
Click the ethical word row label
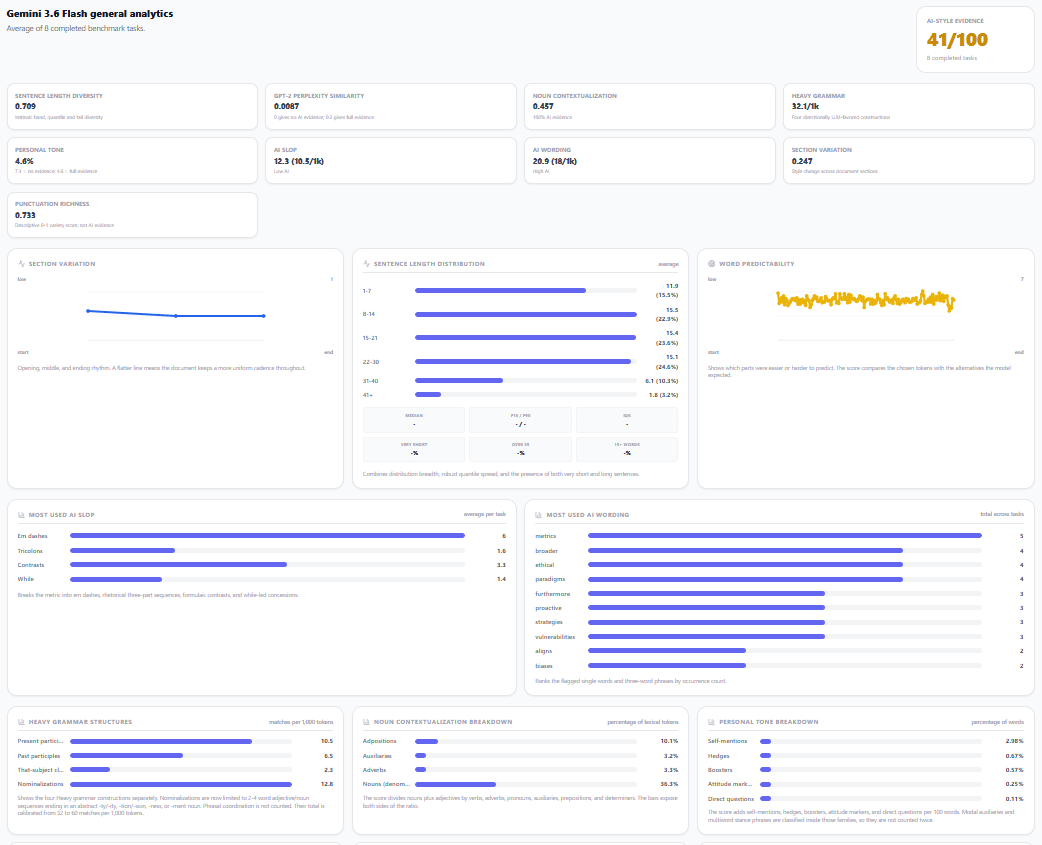point(544,565)
